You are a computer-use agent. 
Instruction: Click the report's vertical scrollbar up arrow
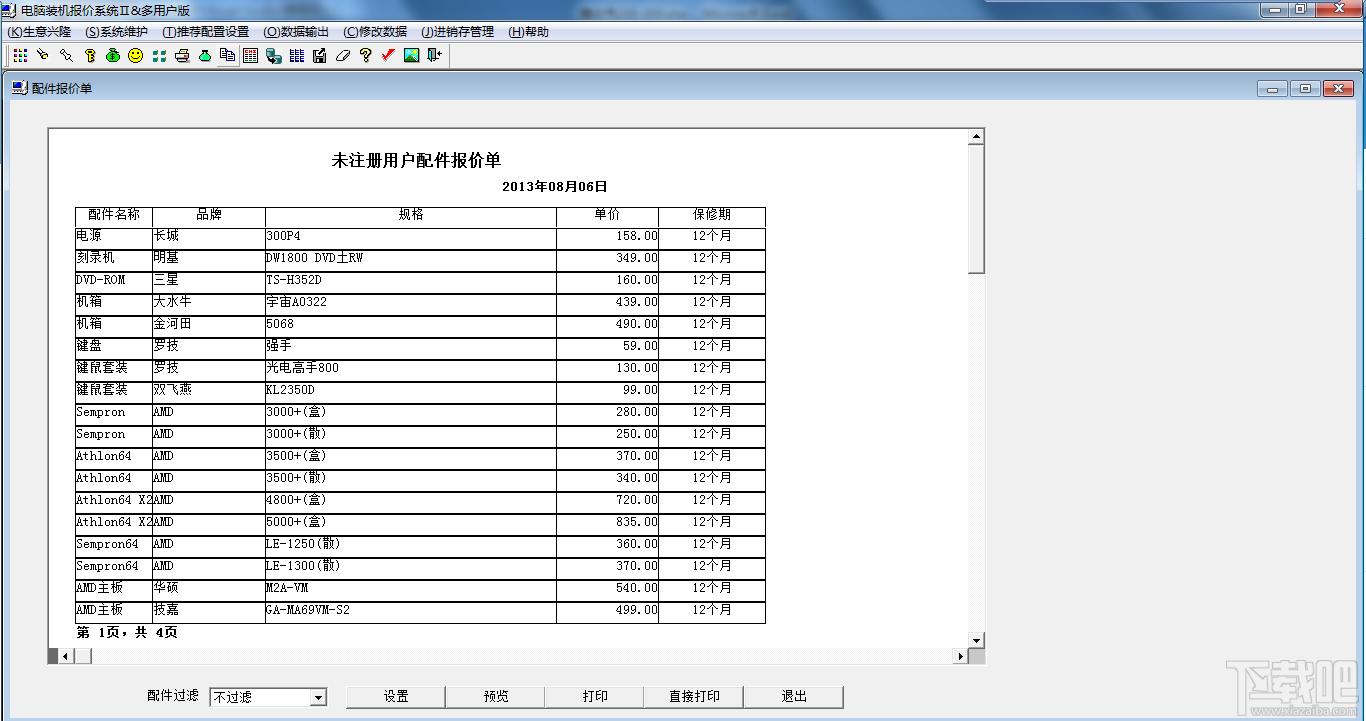pos(976,137)
